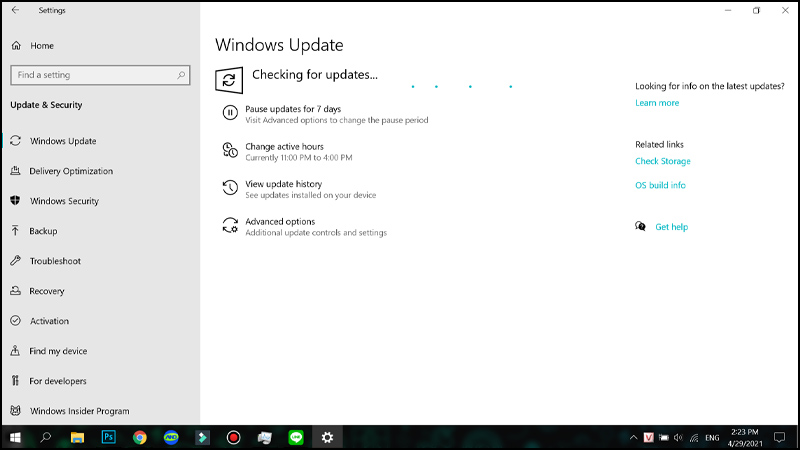The height and width of the screenshot is (450, 800).
Task: Open LINE app from taskbar
Action: (x=296, y=437)
